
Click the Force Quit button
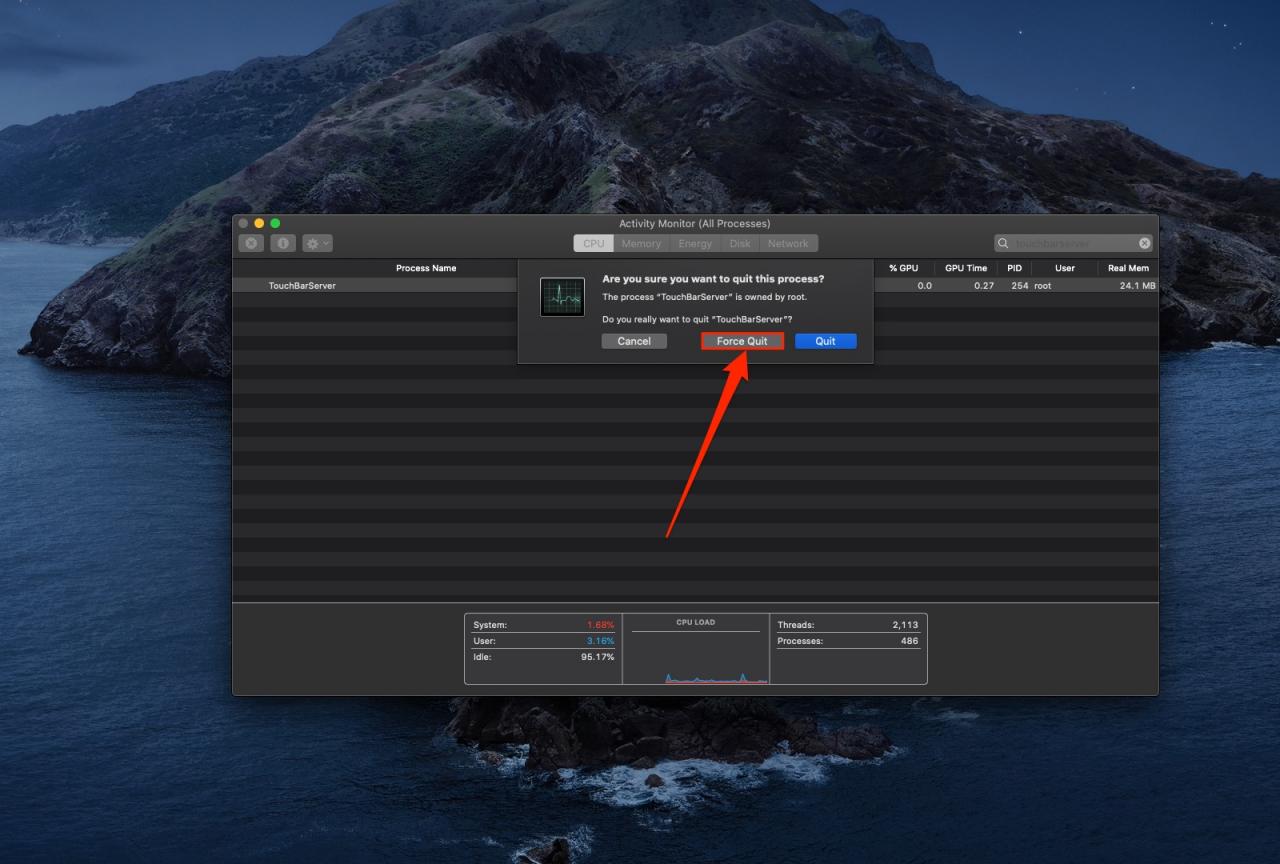(x=742, y=341)
